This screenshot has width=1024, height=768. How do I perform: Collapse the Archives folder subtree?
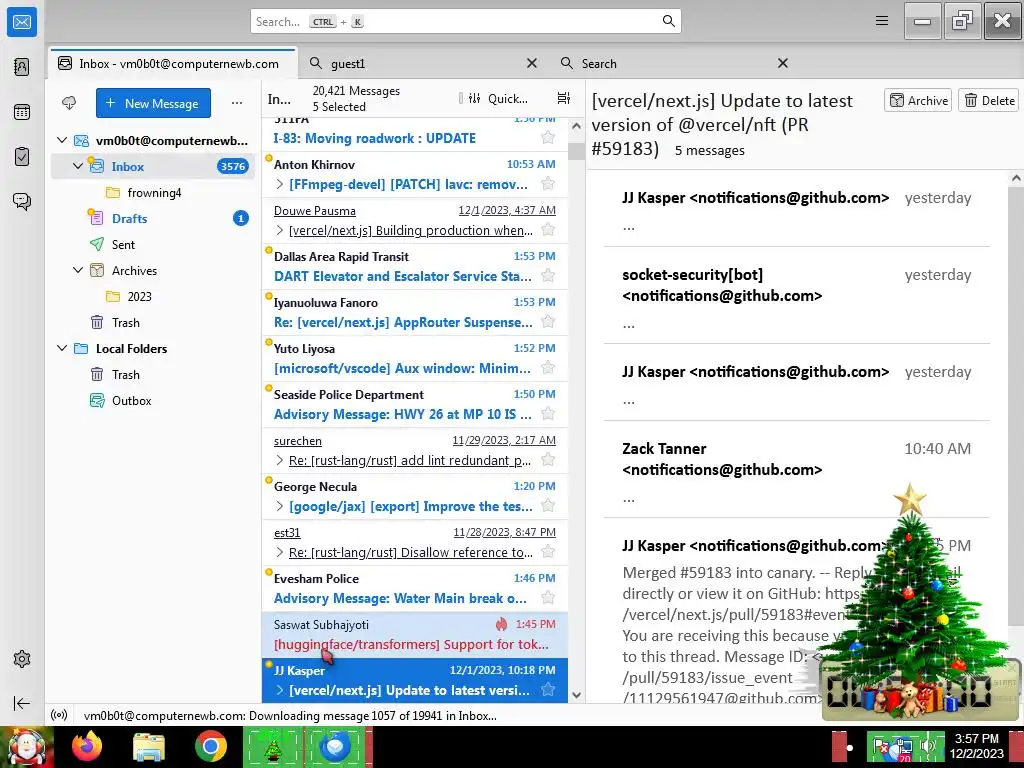tap(78, 270)
